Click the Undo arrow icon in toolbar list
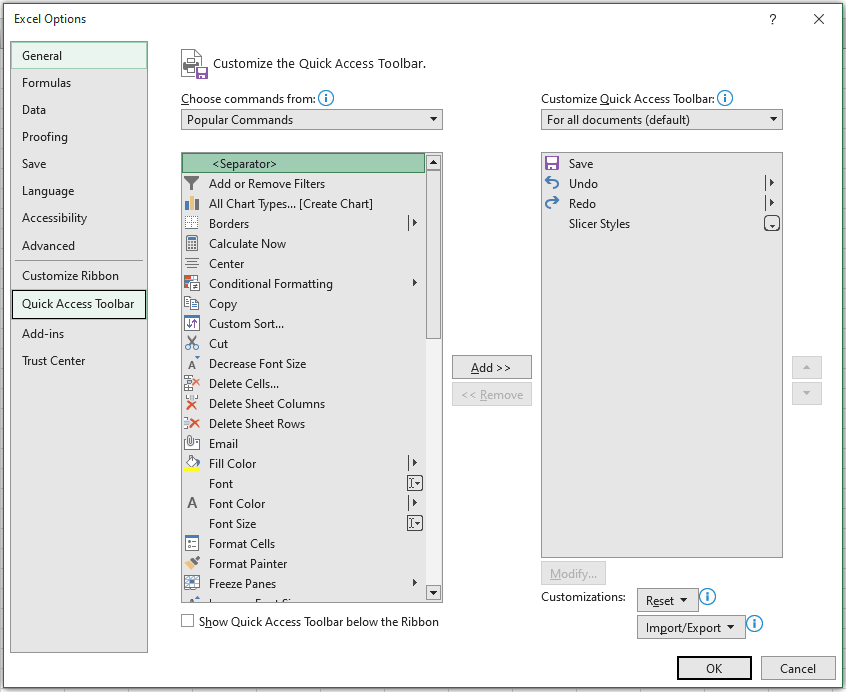 pos(552,183)
